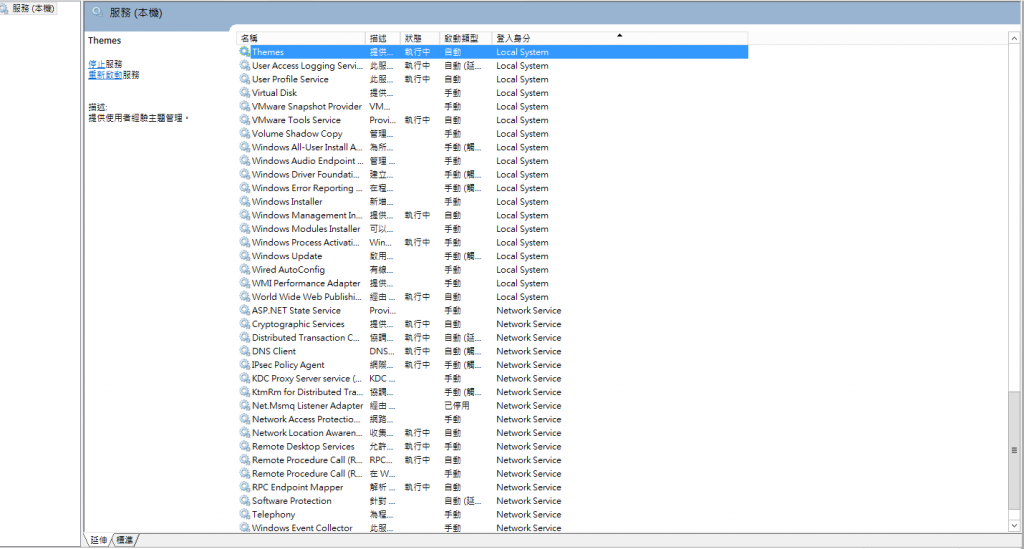This screenshot has width=1024, height=549.
Task: Click Network Service in the Telephony row
Action: (x=528, y=514)
